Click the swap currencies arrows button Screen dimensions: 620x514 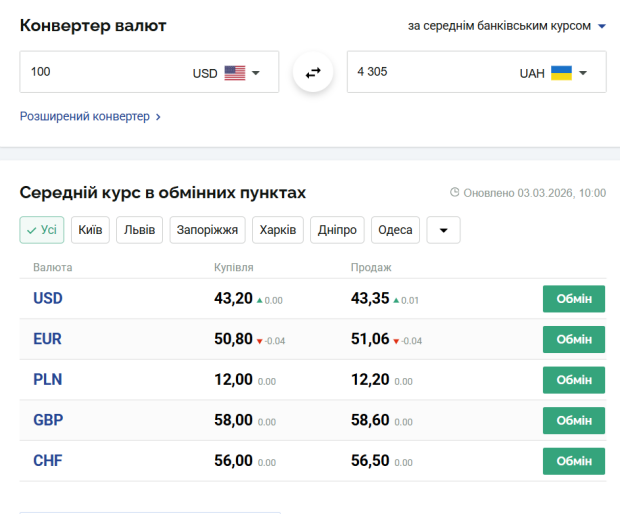(x=313, y=73)
